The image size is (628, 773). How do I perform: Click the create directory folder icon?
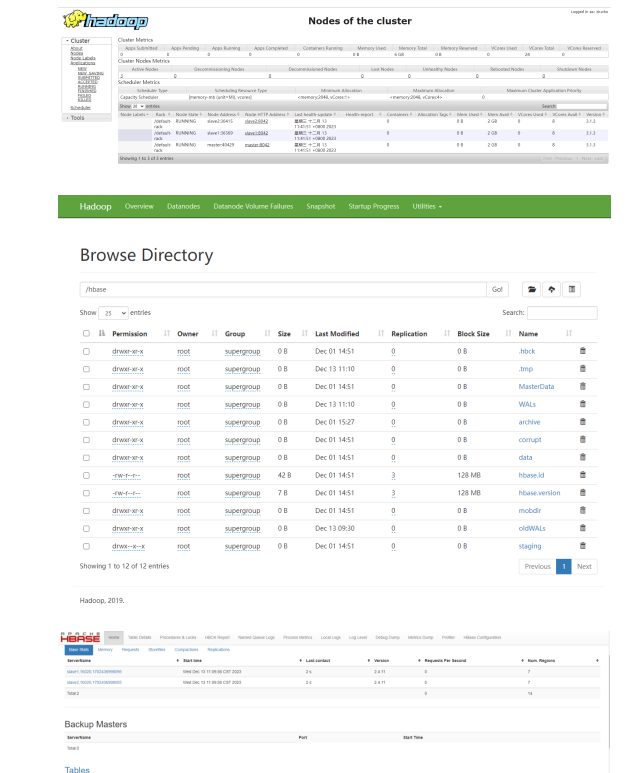[531, 289]
